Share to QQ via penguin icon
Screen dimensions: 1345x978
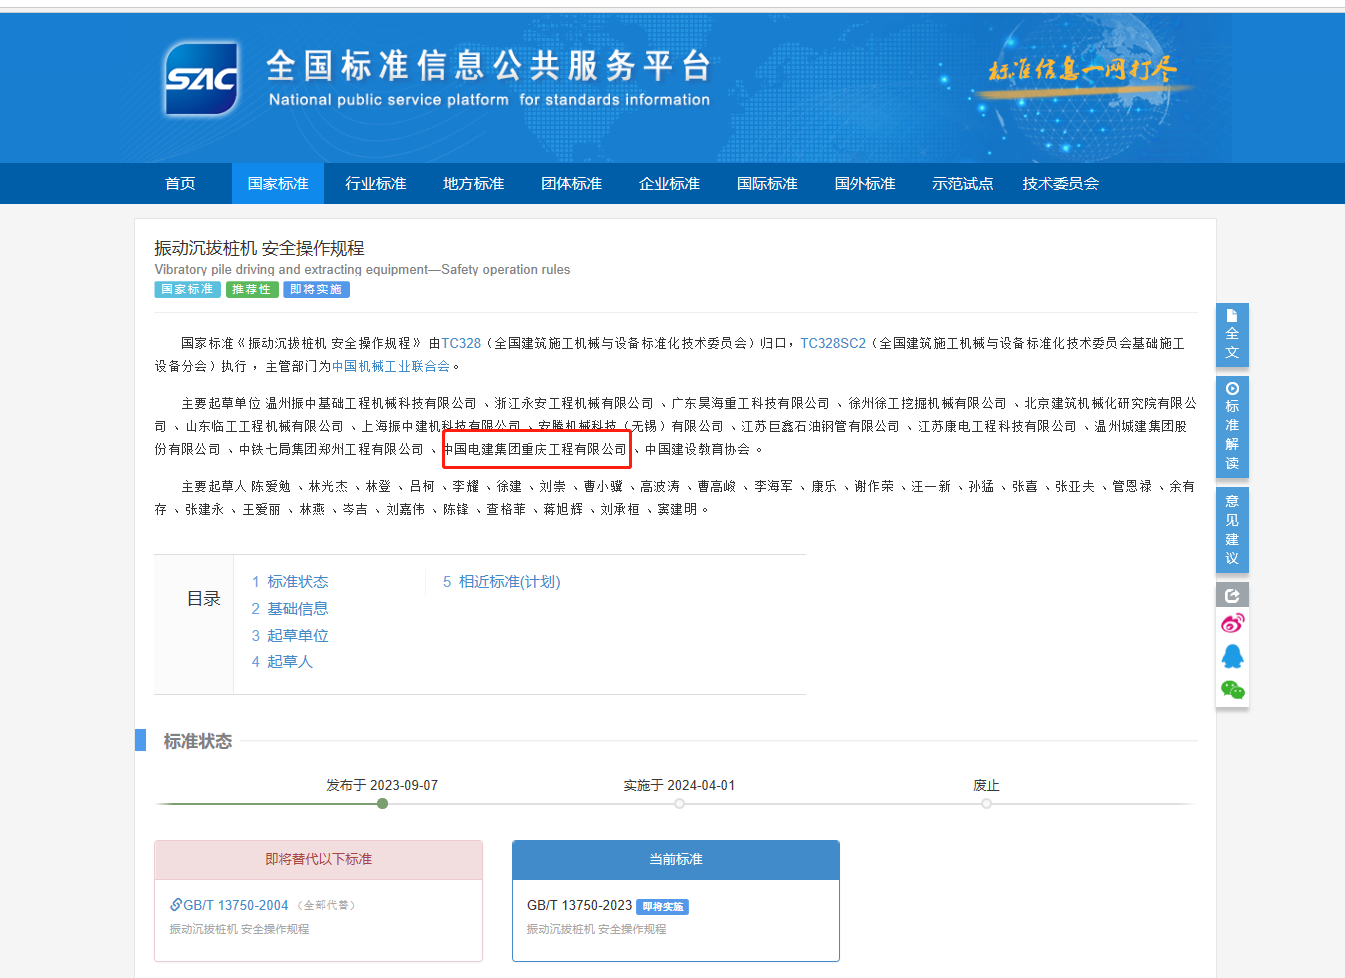coord(1232,657)
